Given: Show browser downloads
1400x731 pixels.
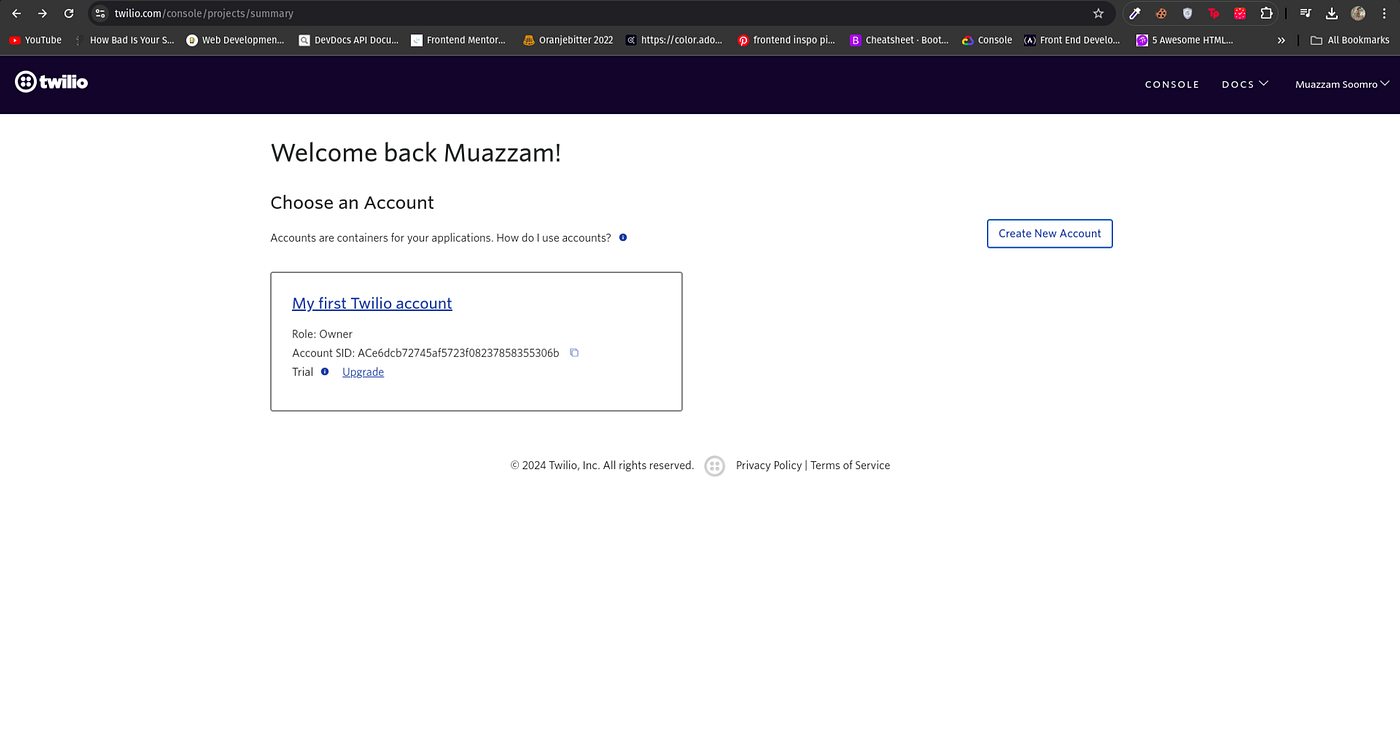Looking at the screenshot, I should pyautogui.click(x=1332, y=13).
